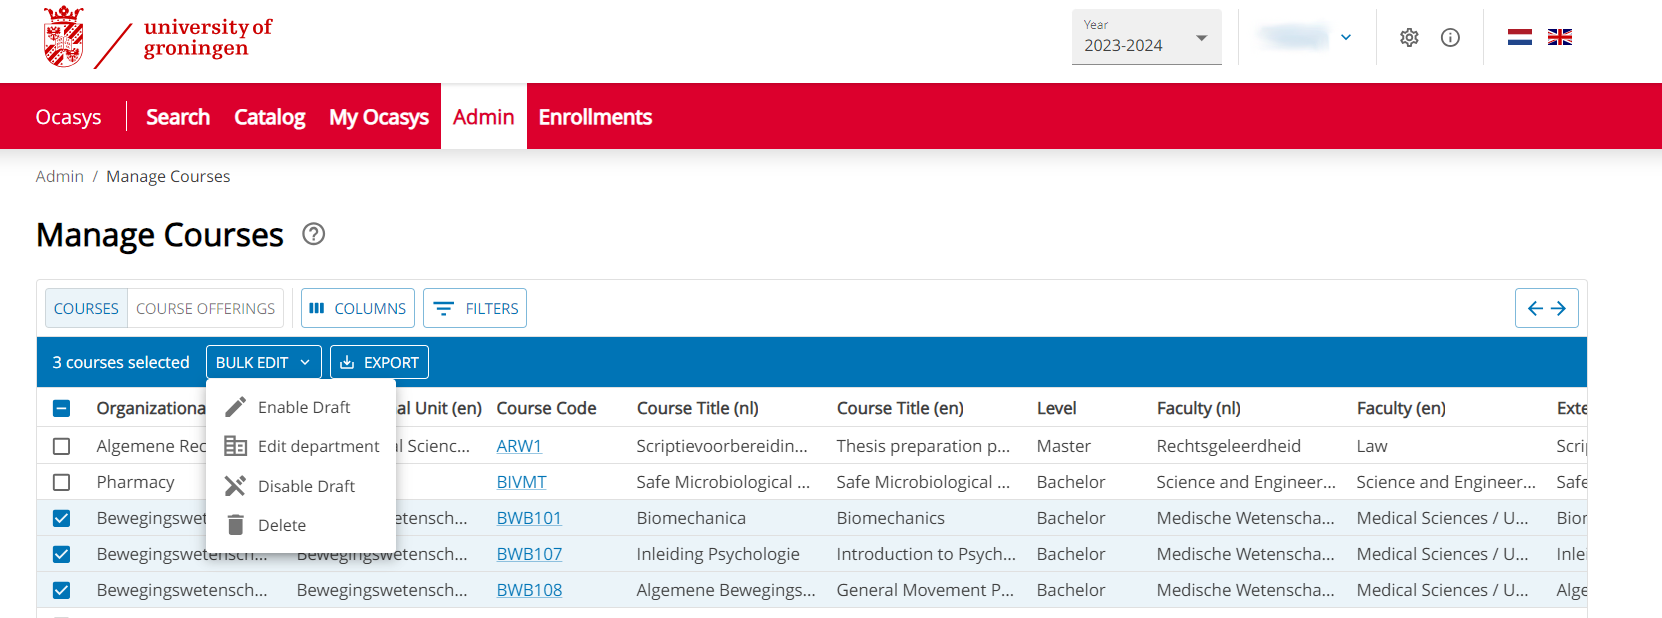Open the info circle icon in header
The width and height of the screenshot is (1662, 618).
coord(1450,38)
